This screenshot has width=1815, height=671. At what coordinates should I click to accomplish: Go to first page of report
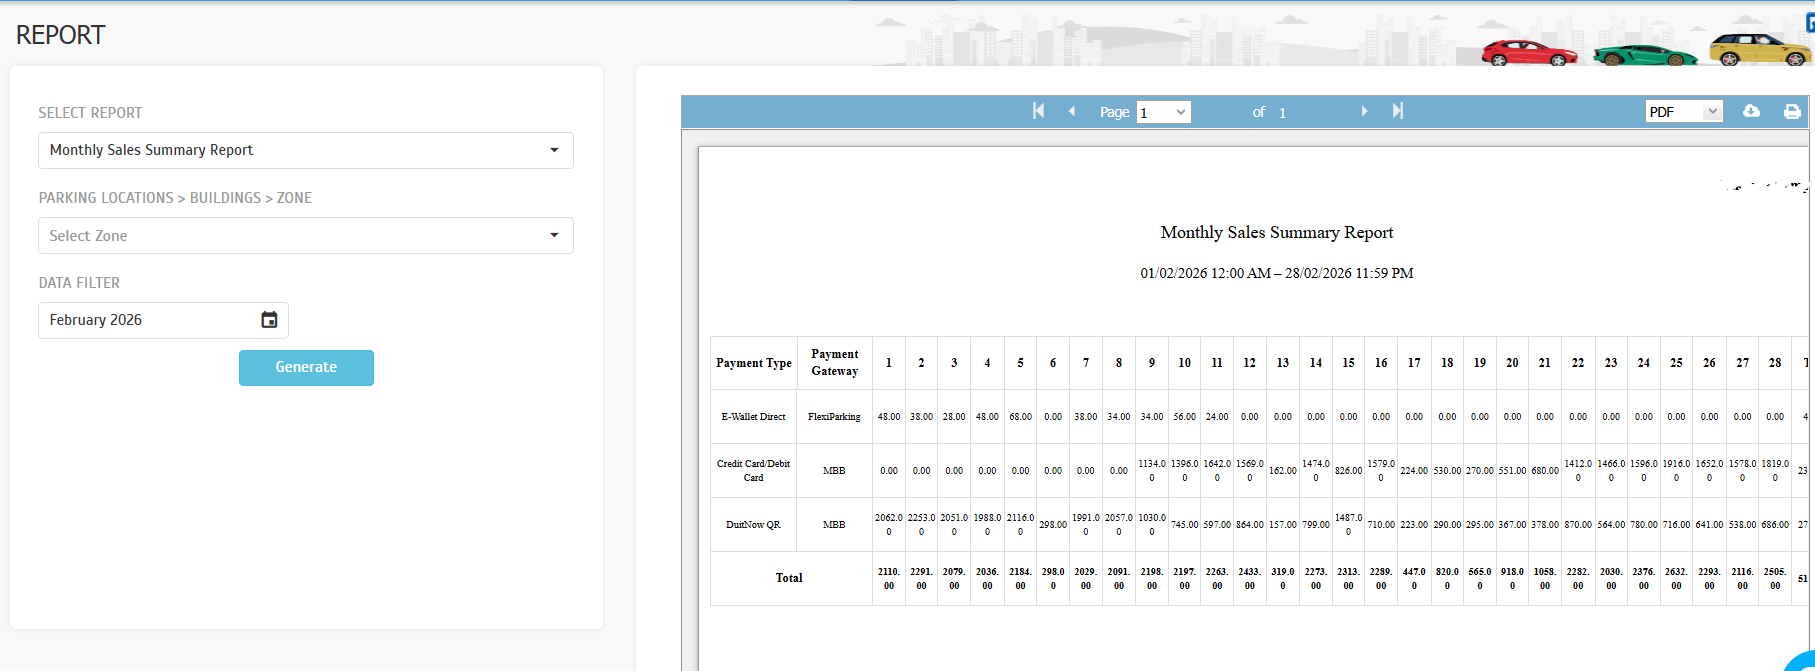pyautogui.click(x=1038, y=111)
